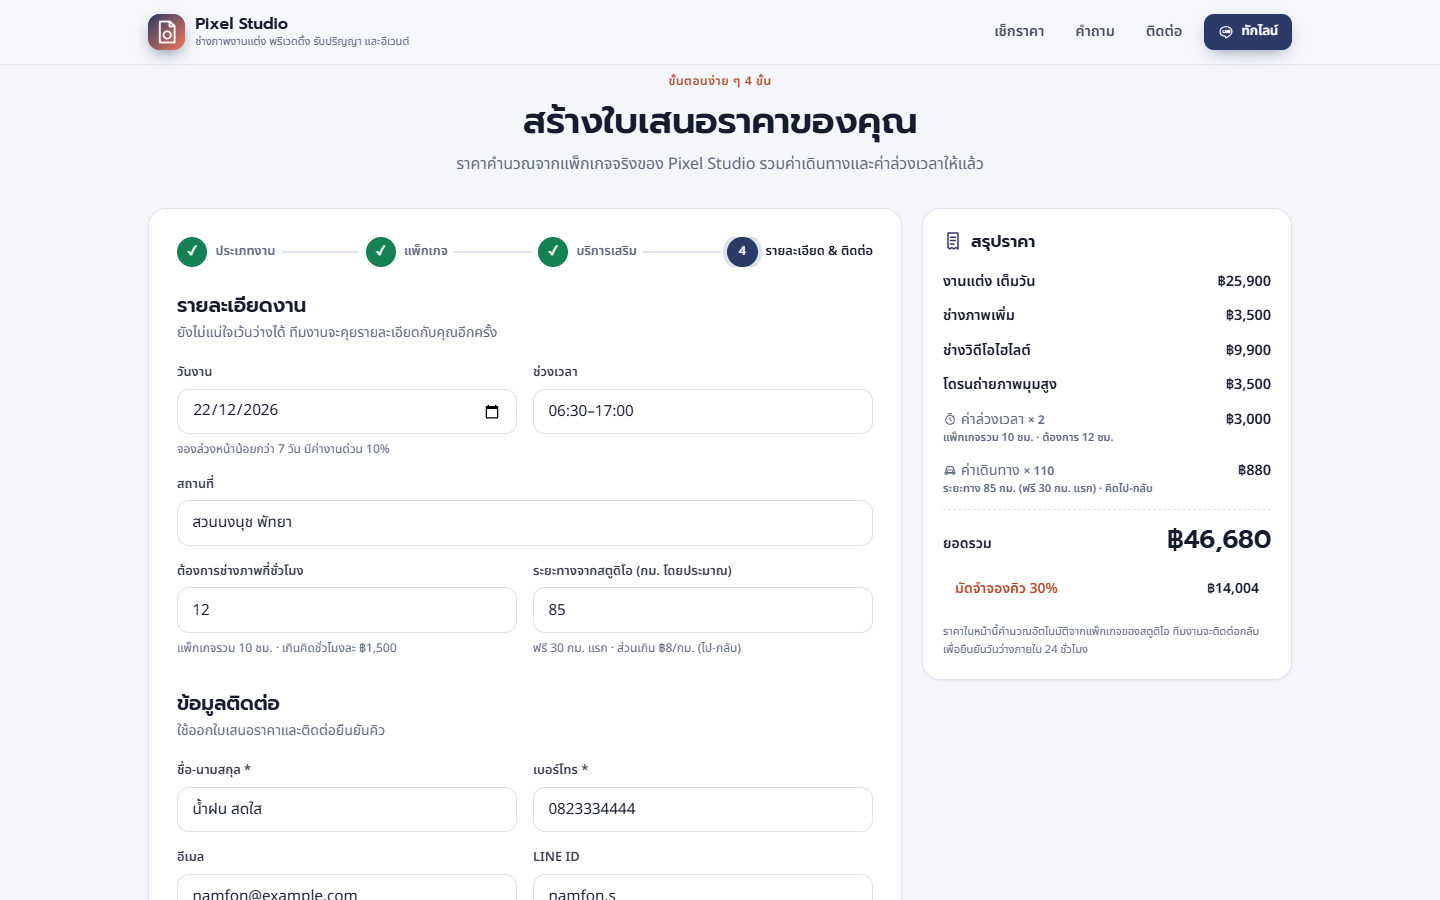Click the receipt icon beside สรุปราคา
Screen dimensions: 1440x900
point(952,241)
